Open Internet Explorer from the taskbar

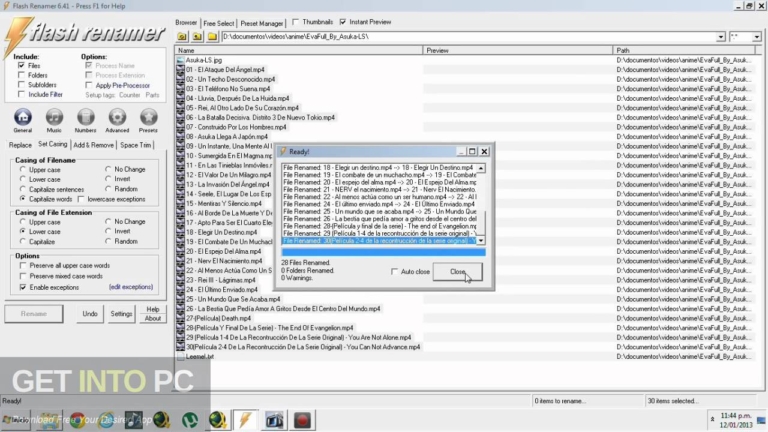point(105,420)
